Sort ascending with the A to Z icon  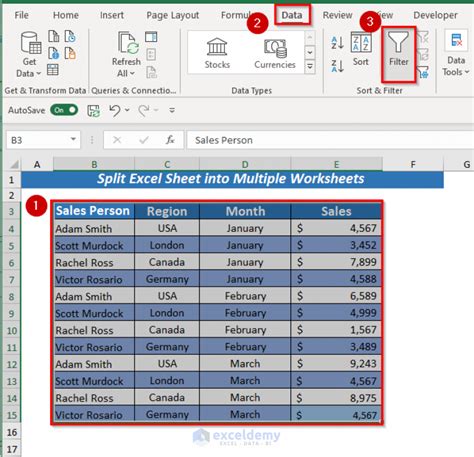click(337, 43)
